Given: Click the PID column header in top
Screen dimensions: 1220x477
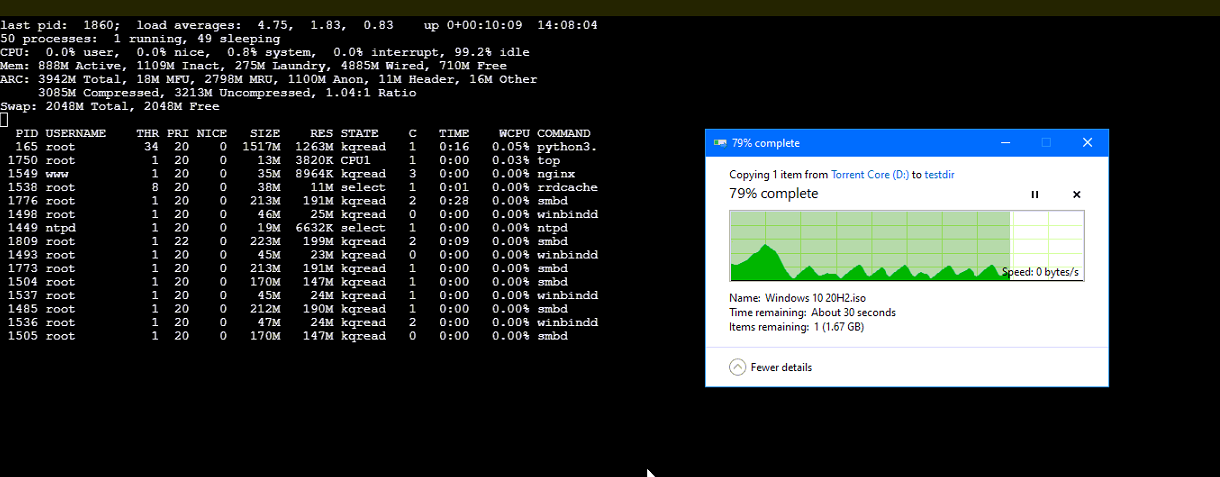Looking at the screenshot, I should pos(27,133).
